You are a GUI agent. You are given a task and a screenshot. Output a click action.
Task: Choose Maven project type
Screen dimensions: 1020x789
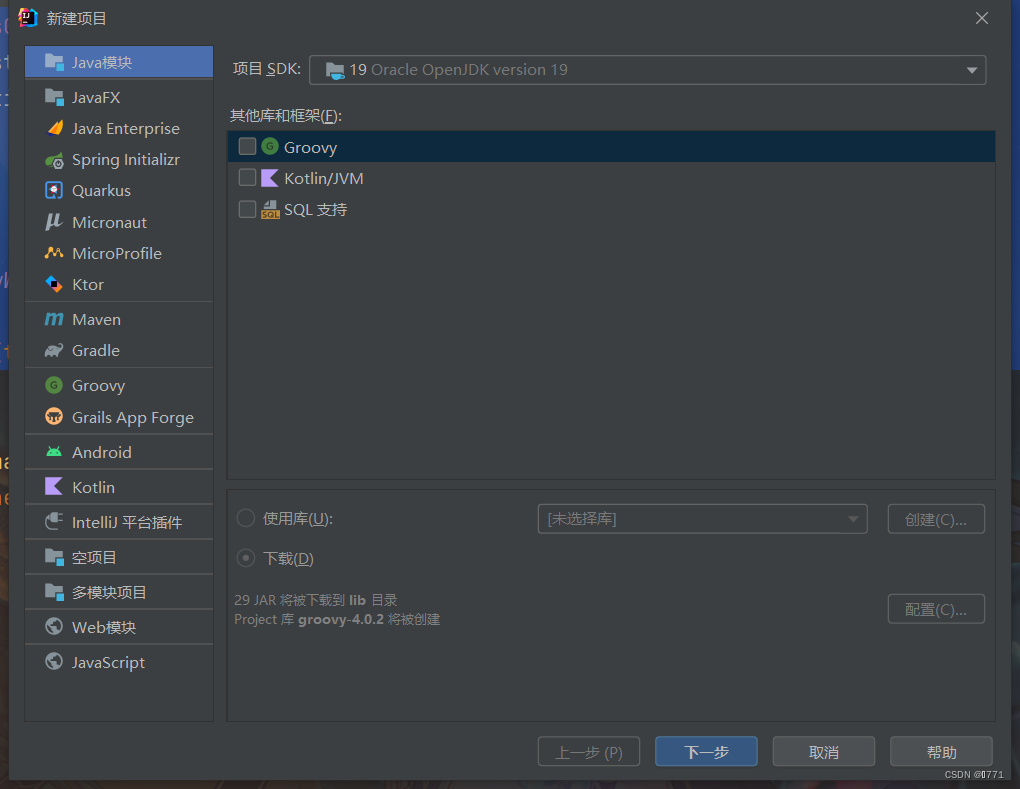coord(119,319)
